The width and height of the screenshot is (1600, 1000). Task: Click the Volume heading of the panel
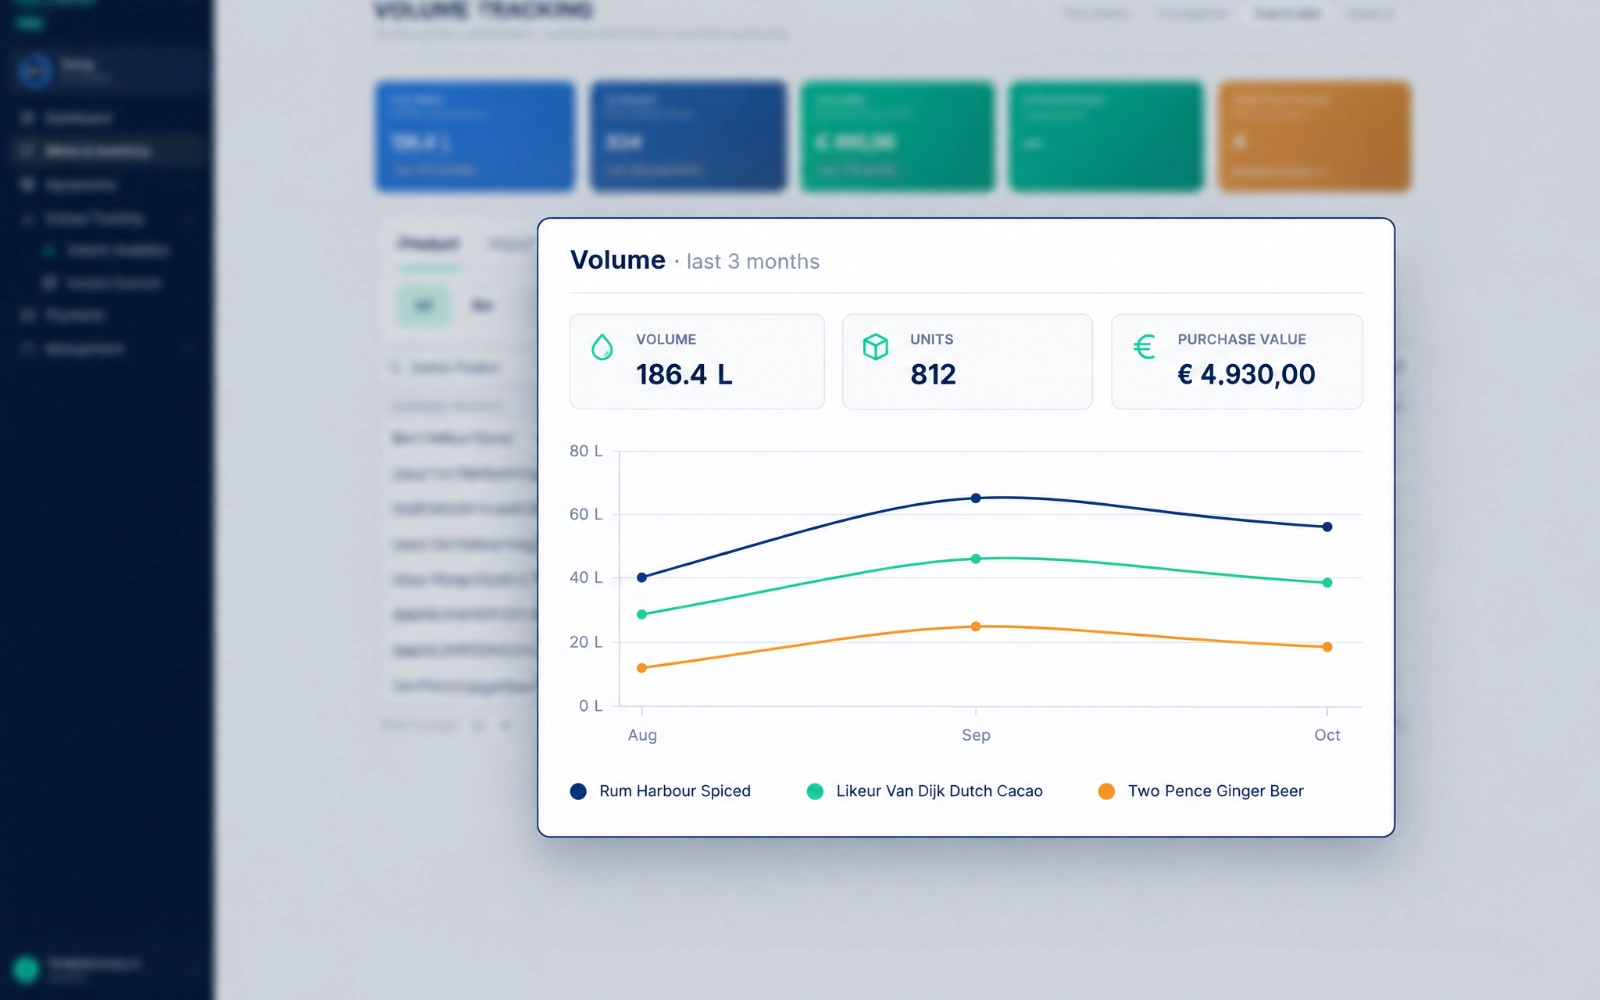point(618,260)
